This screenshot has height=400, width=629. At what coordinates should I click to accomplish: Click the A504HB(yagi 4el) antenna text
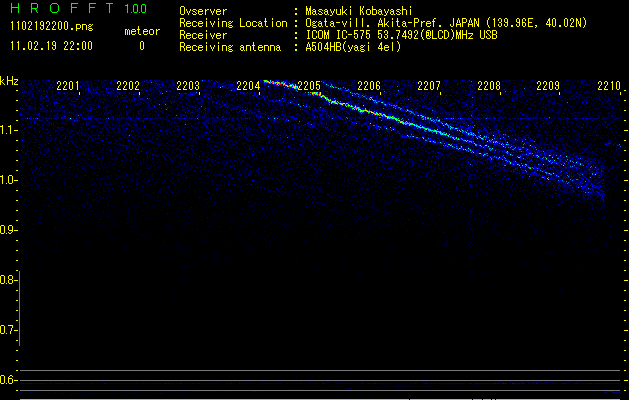pos(353,47)
